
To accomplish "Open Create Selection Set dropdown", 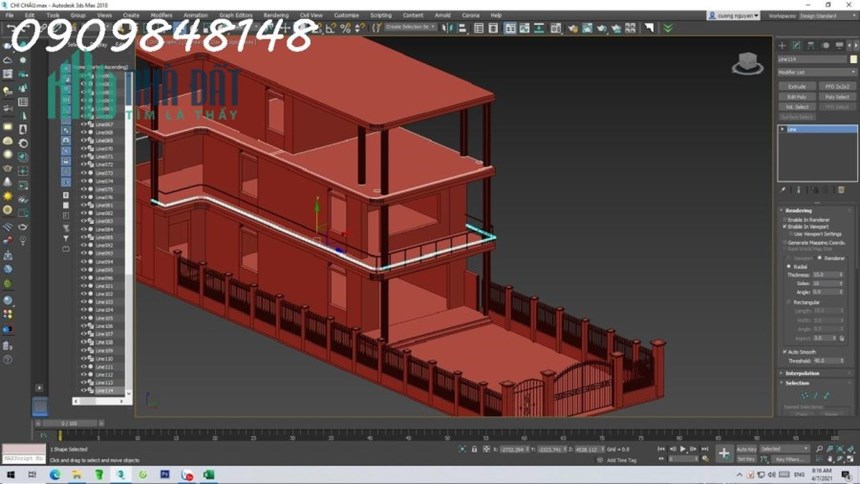I will pyautogui.click(x=410, y=27).
